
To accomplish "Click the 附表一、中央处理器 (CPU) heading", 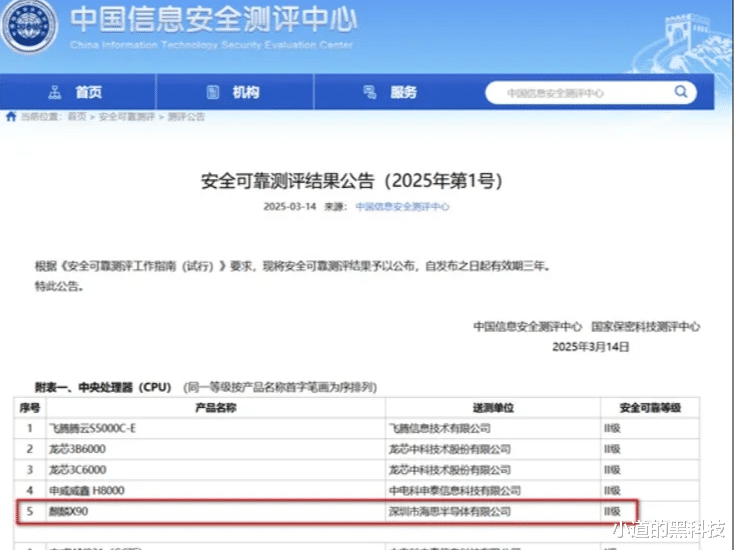I will (x=103, y=388).
